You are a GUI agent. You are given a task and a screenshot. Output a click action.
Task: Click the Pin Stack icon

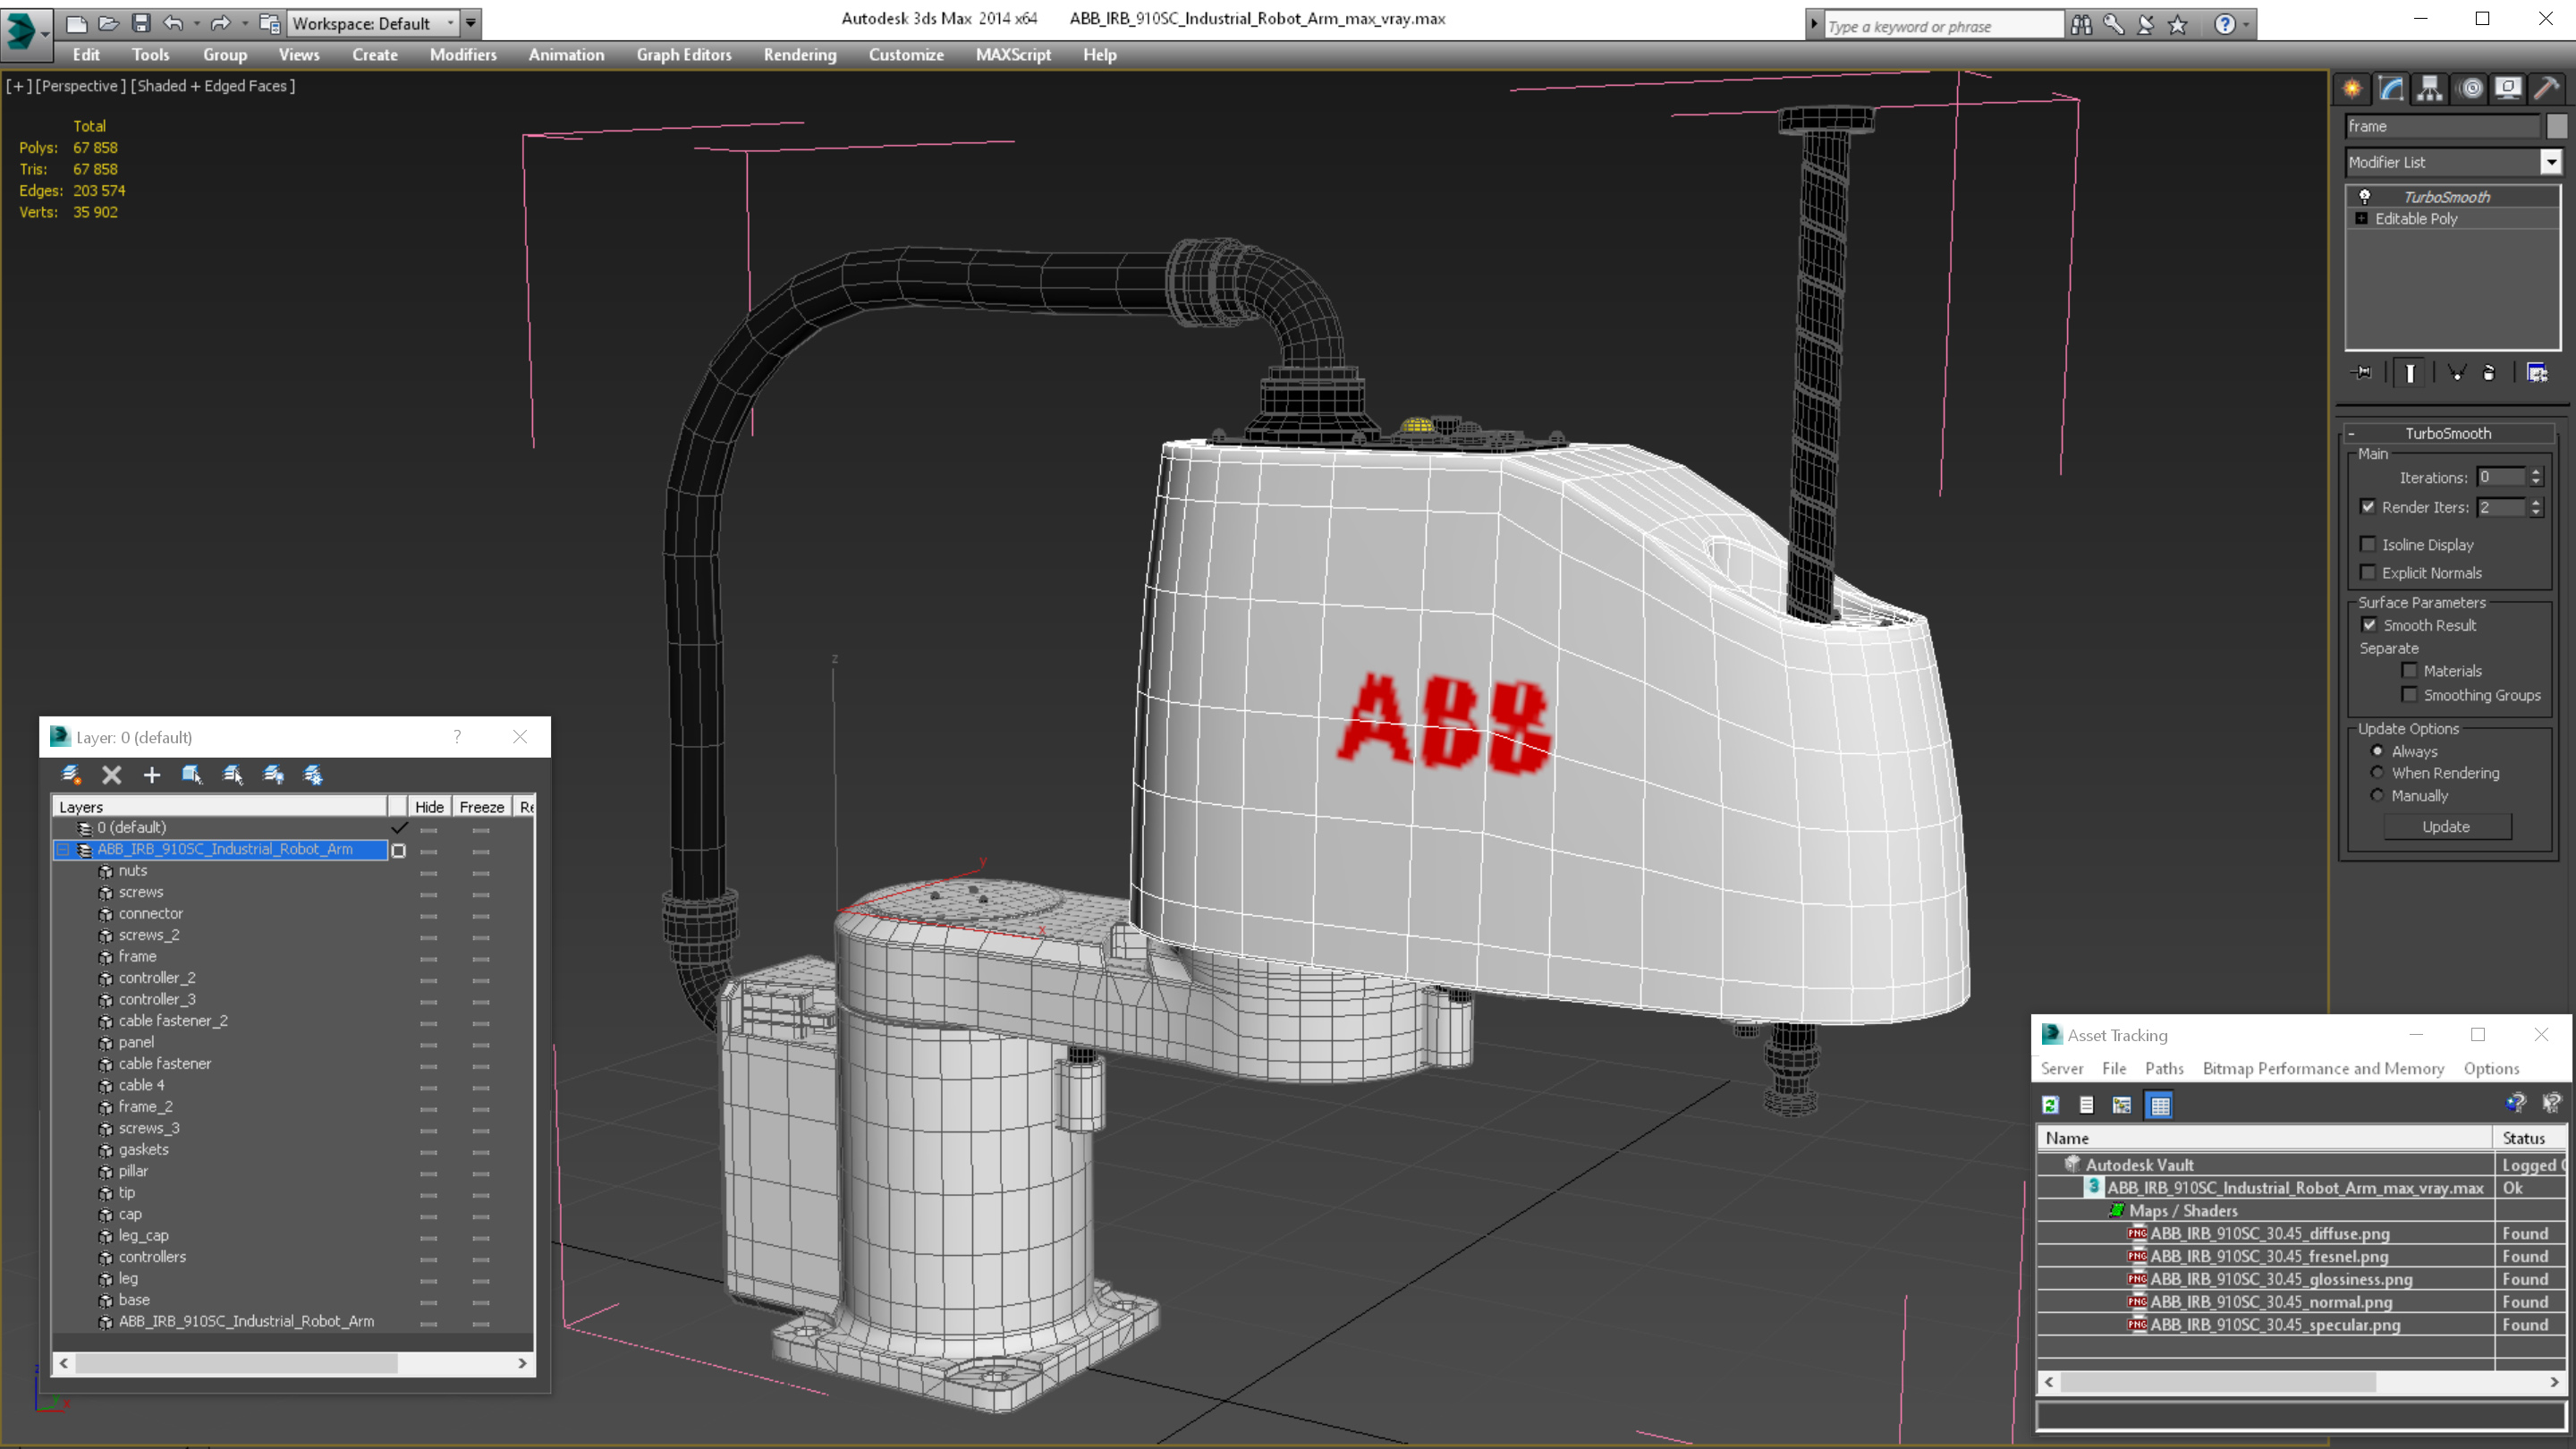pos(2362,373)
